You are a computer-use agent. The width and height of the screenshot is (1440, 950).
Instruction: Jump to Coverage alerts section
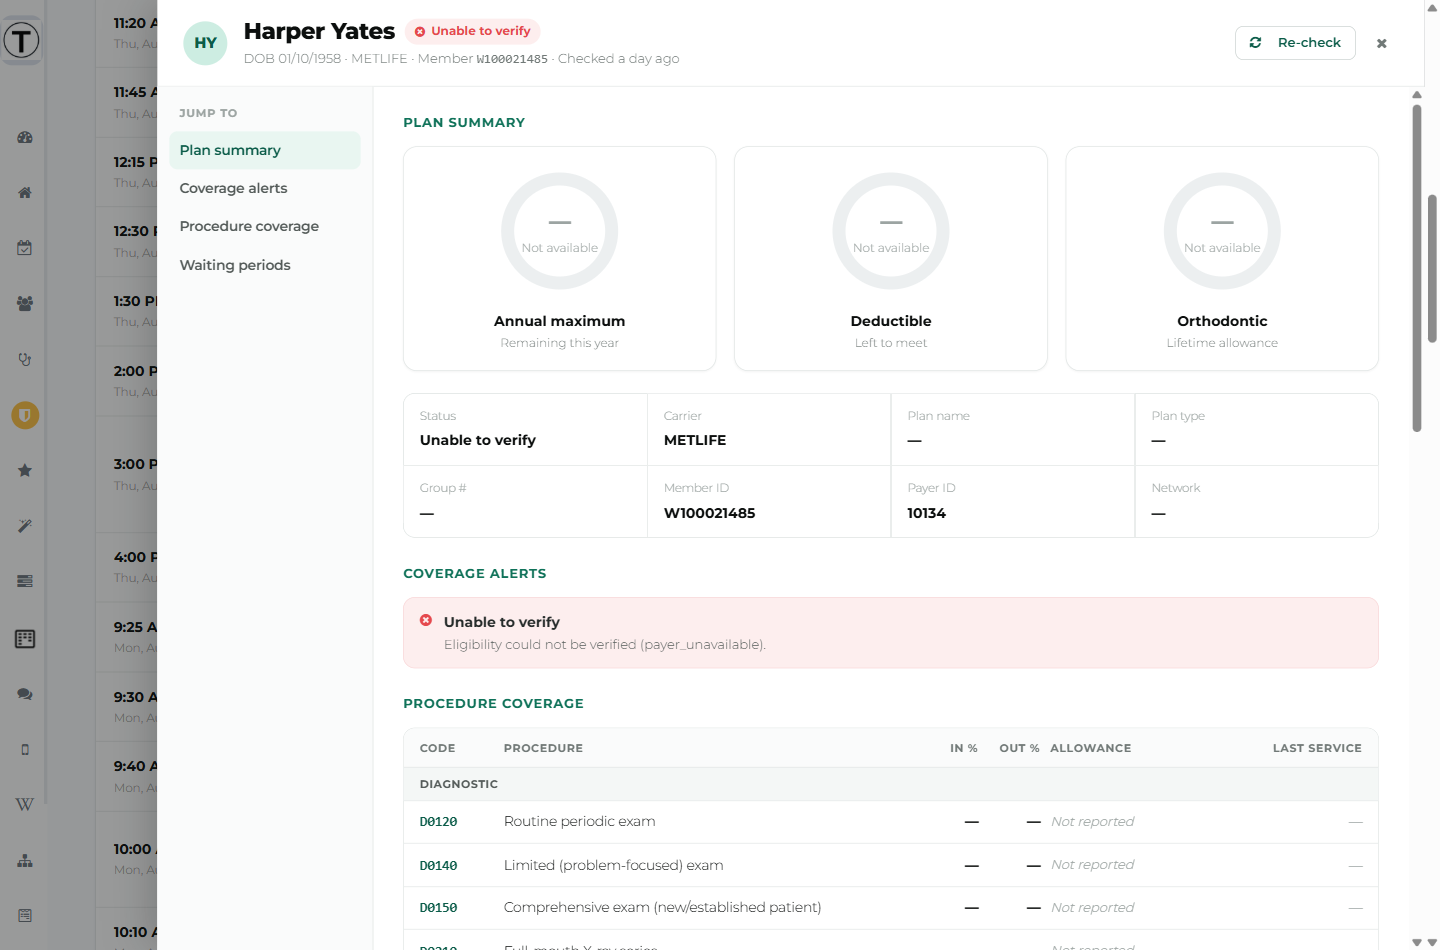(x=264, y=188)
